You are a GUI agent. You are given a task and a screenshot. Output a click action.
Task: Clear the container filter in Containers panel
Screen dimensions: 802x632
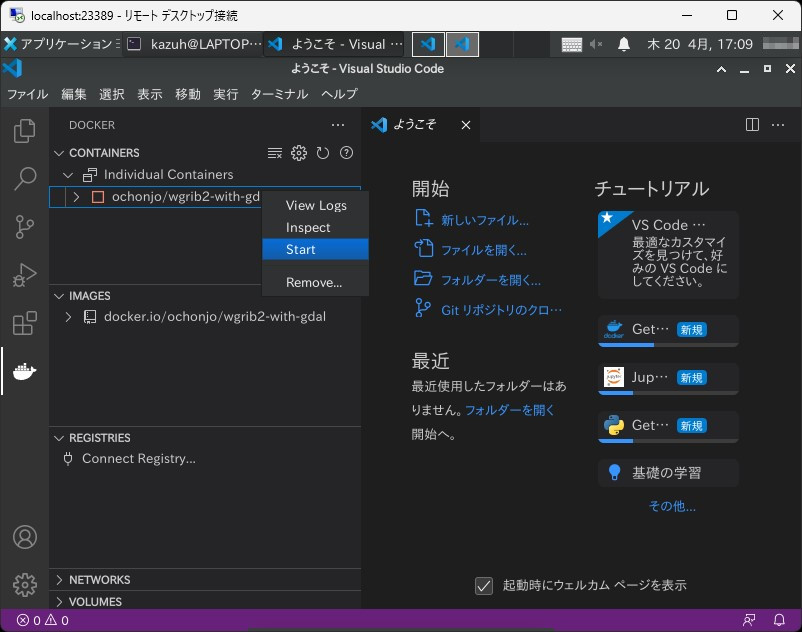[x=275, y=152]
